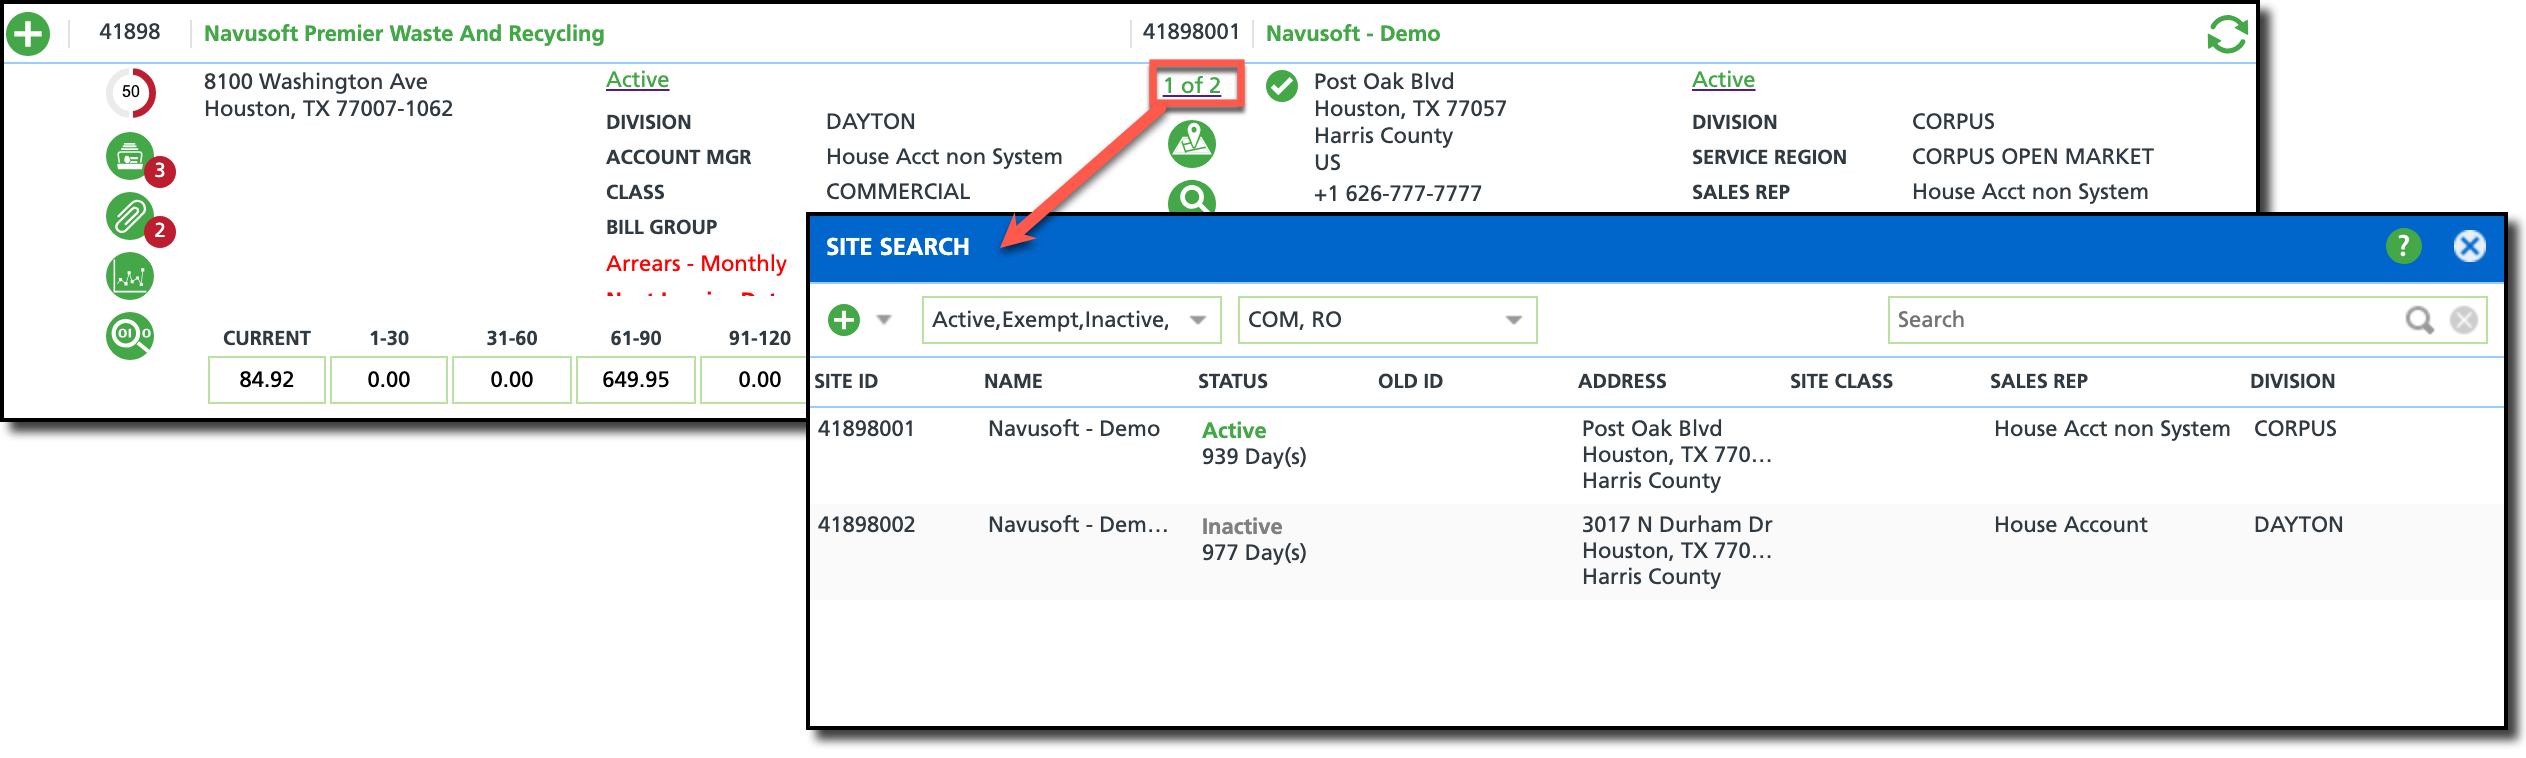Viewport: 2526px width, 758px height.
Task: Refresh the account screen with green arrows icon
Action: coord(2227,34)
